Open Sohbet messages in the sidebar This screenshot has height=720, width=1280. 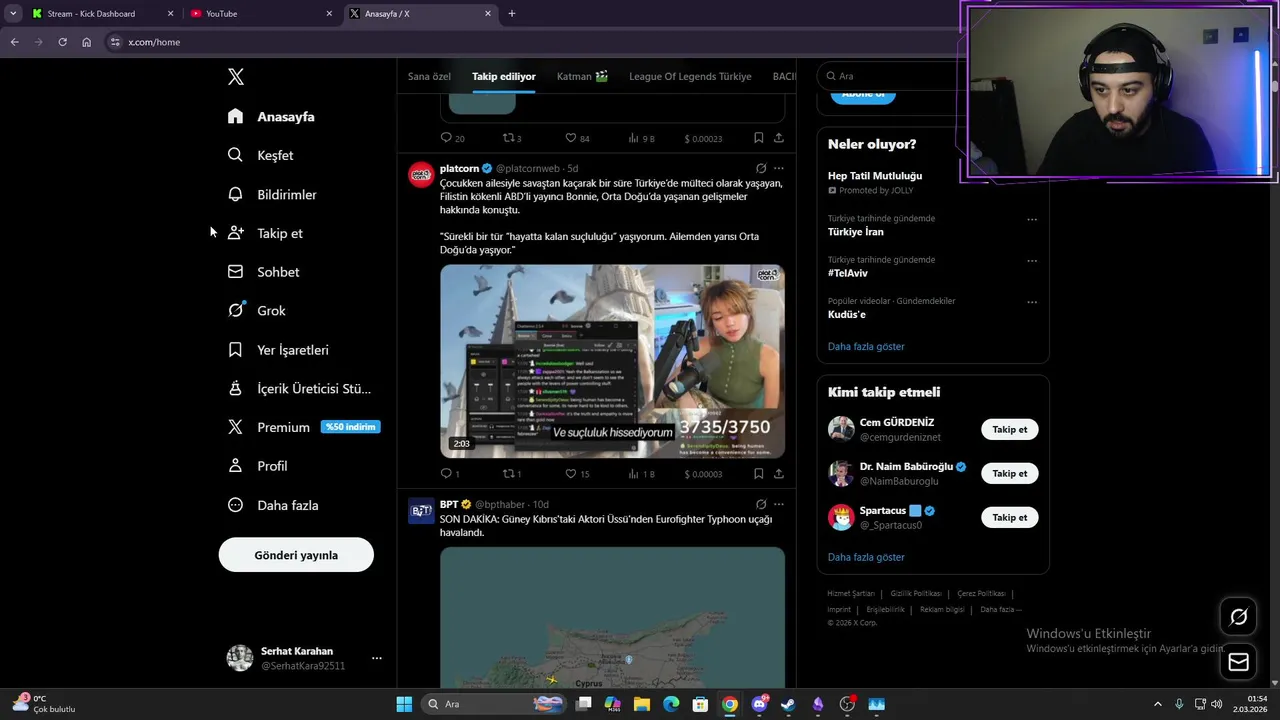click(x=263, y=272)
